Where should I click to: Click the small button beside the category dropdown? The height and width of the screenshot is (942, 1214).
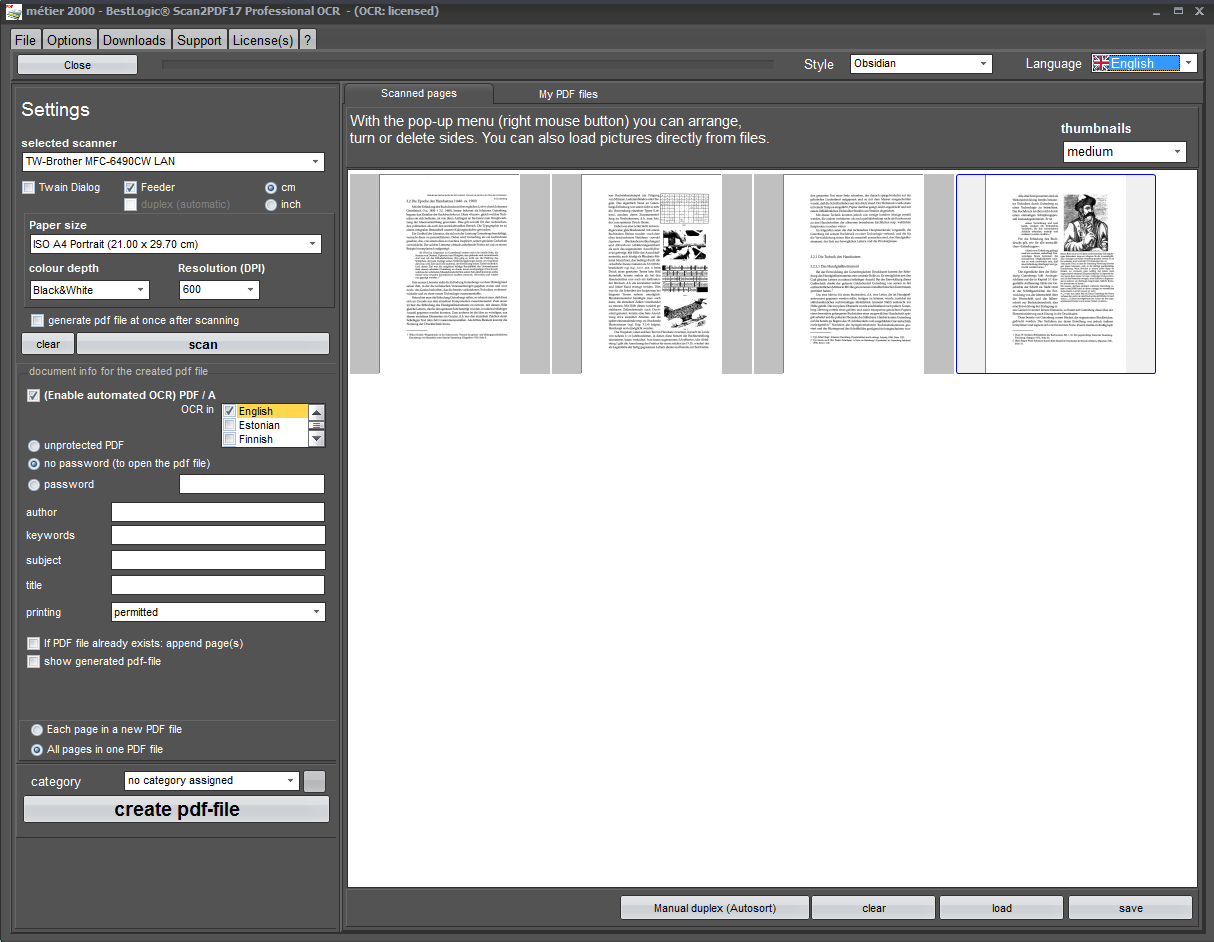(315, 781)
